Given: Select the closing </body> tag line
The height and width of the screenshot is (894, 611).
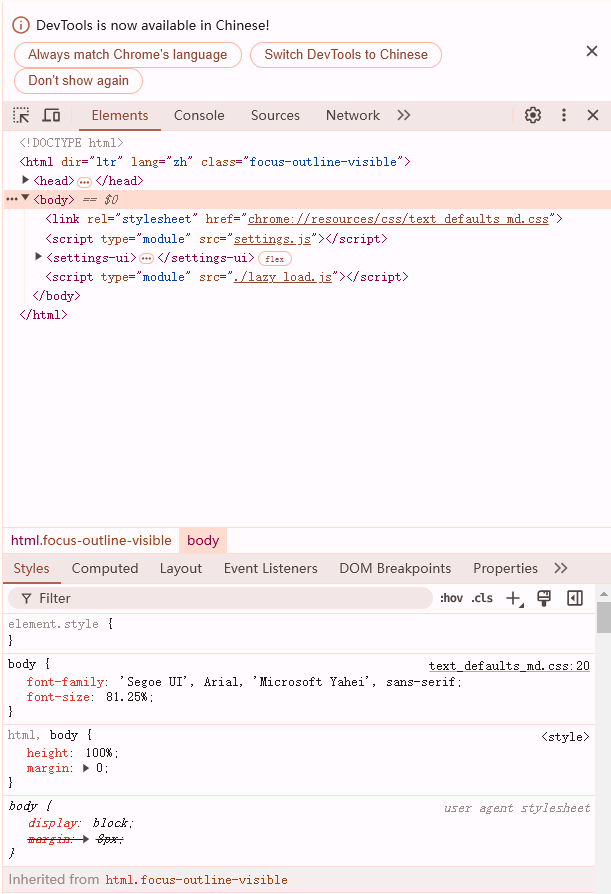Looking at the screenshot, I should point(56,296).
